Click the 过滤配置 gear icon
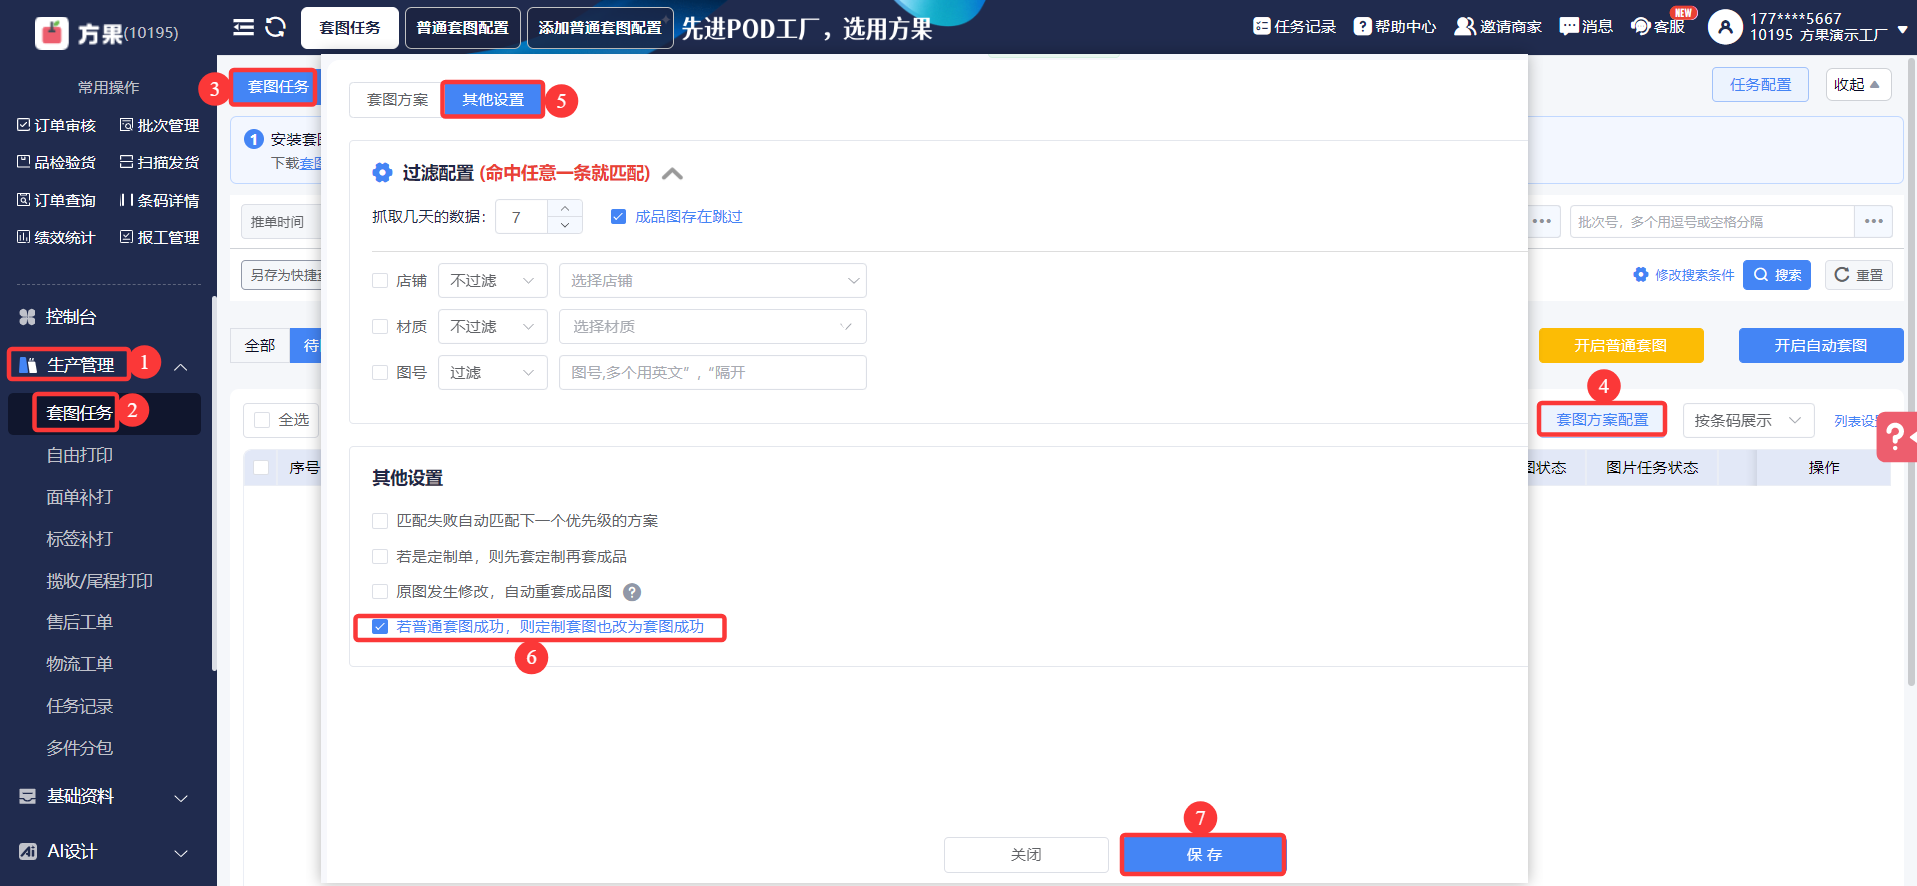This screenshot has width=1917, height=886. (382, 173)
